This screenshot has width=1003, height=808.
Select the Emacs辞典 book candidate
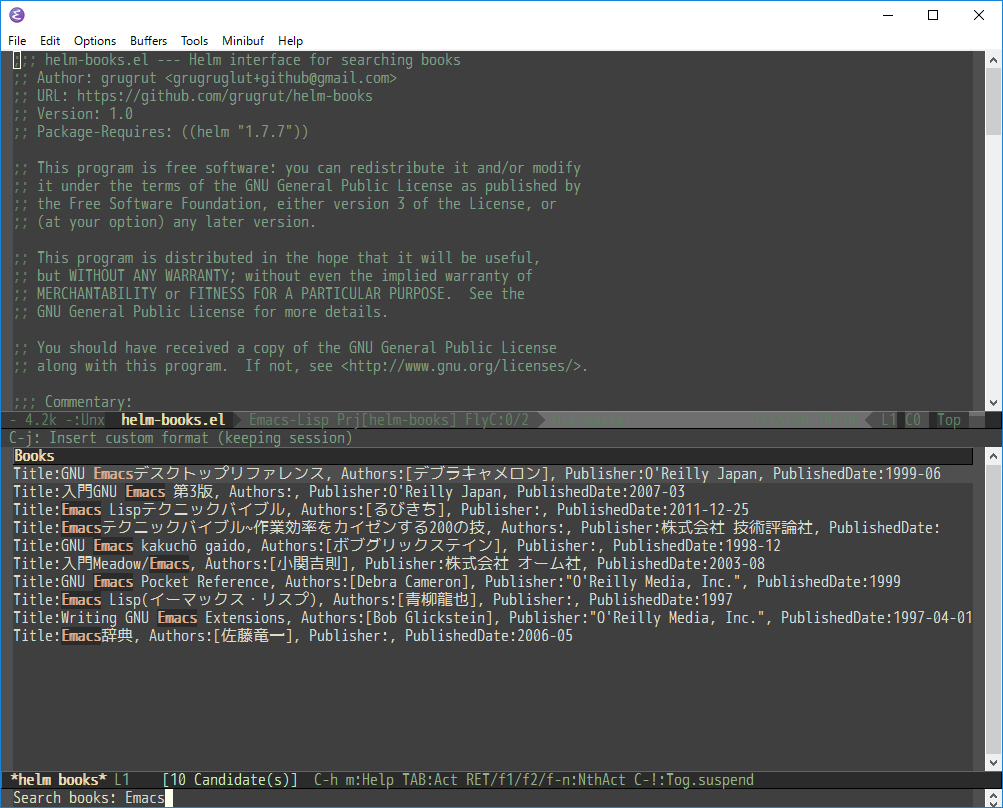(293, 635)
